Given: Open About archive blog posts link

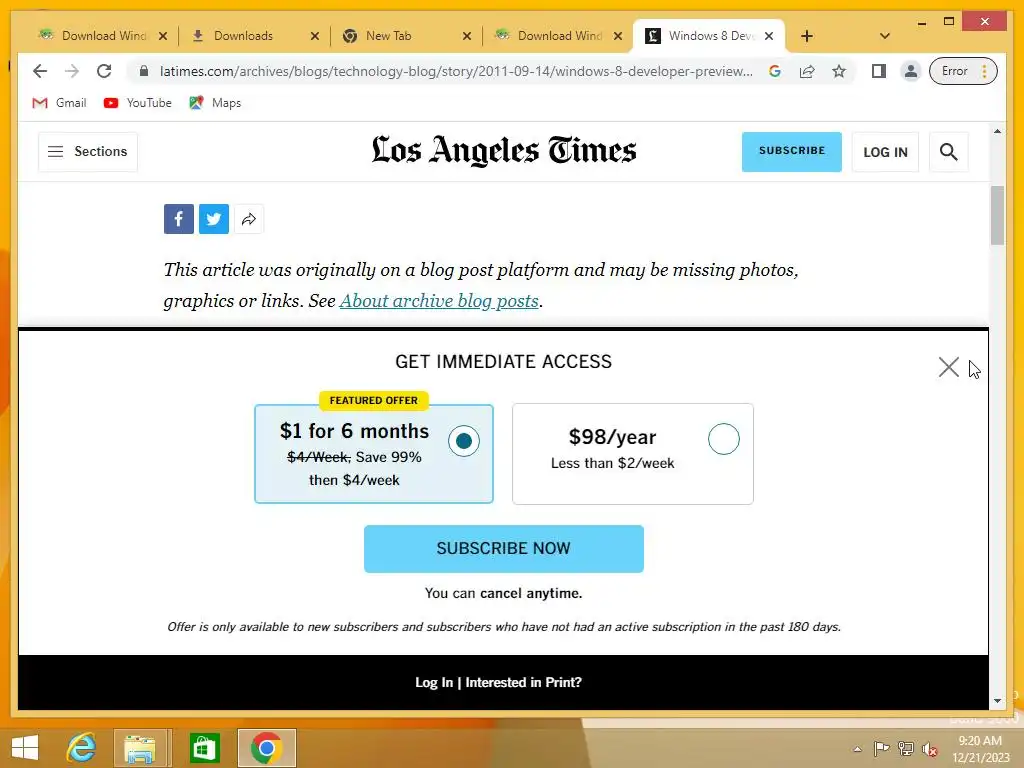Looking at the screenshot, I should click(439, 301).
